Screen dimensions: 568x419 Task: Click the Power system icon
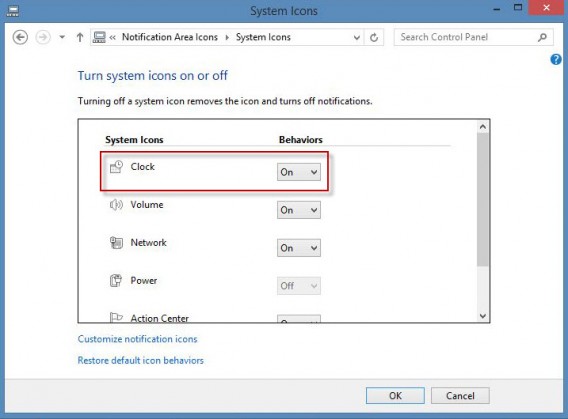[x=116, y=281]
